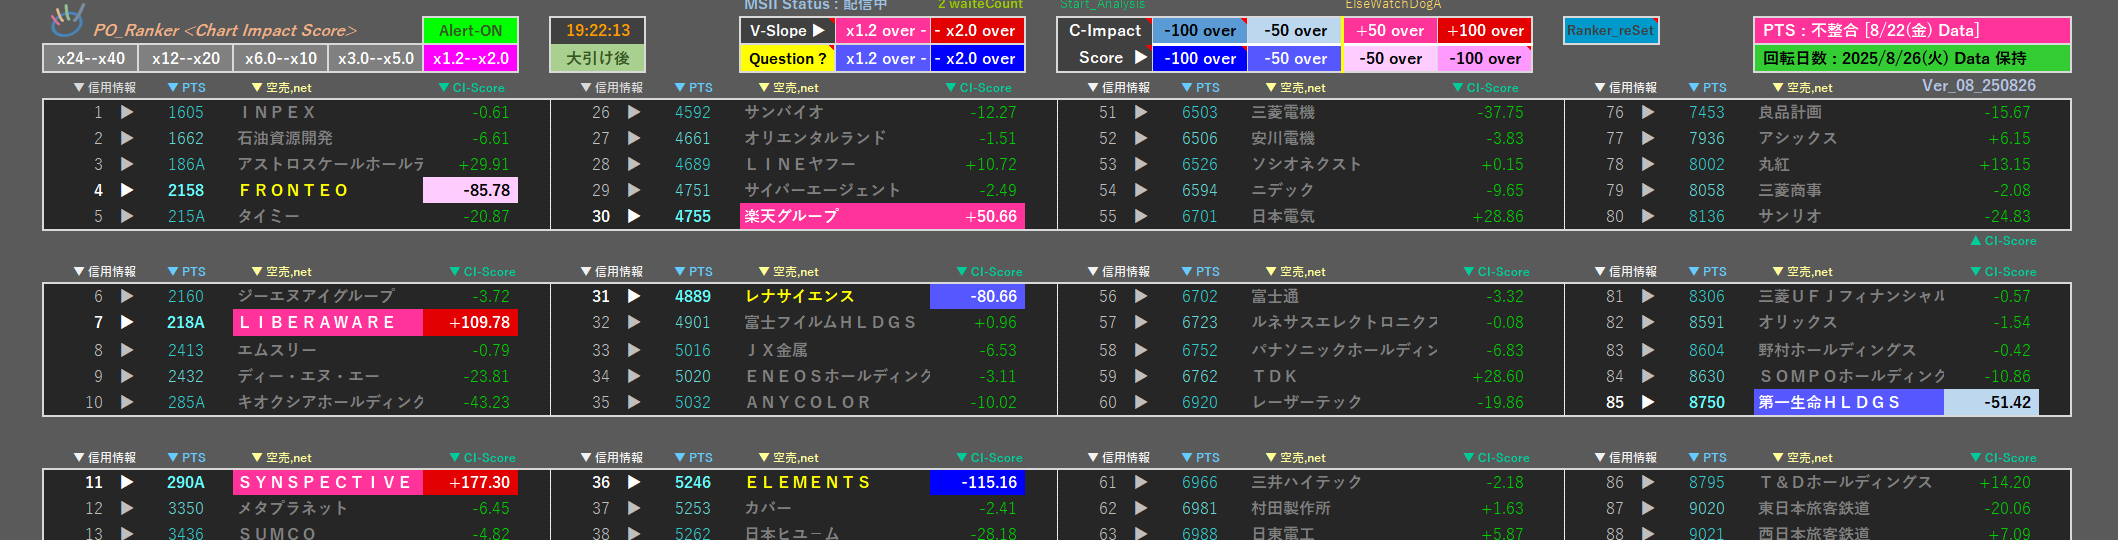Select the x3.0--x5.0 range tab
This screenshot has width=2118, height=540.
point(376,58)
